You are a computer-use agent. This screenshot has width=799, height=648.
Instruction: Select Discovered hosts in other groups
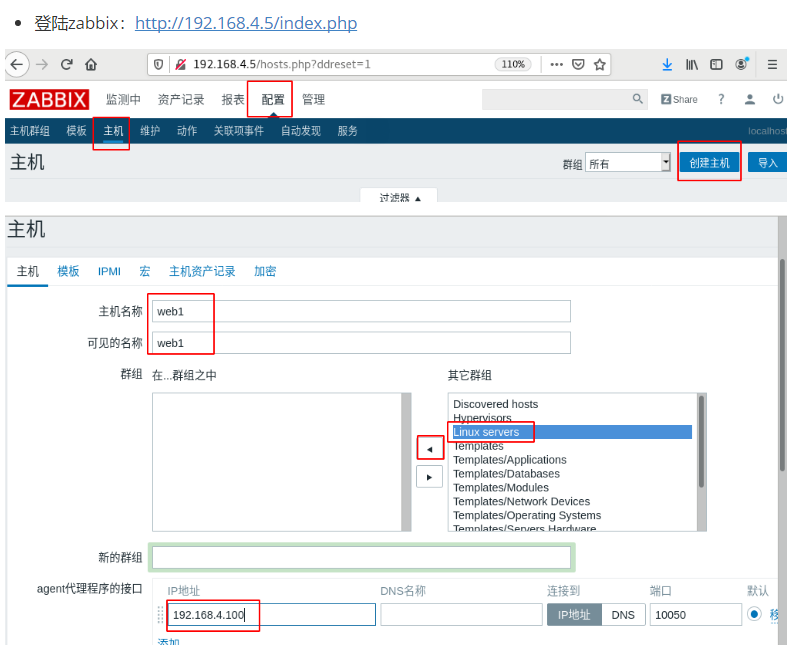[x=495, y=404]
